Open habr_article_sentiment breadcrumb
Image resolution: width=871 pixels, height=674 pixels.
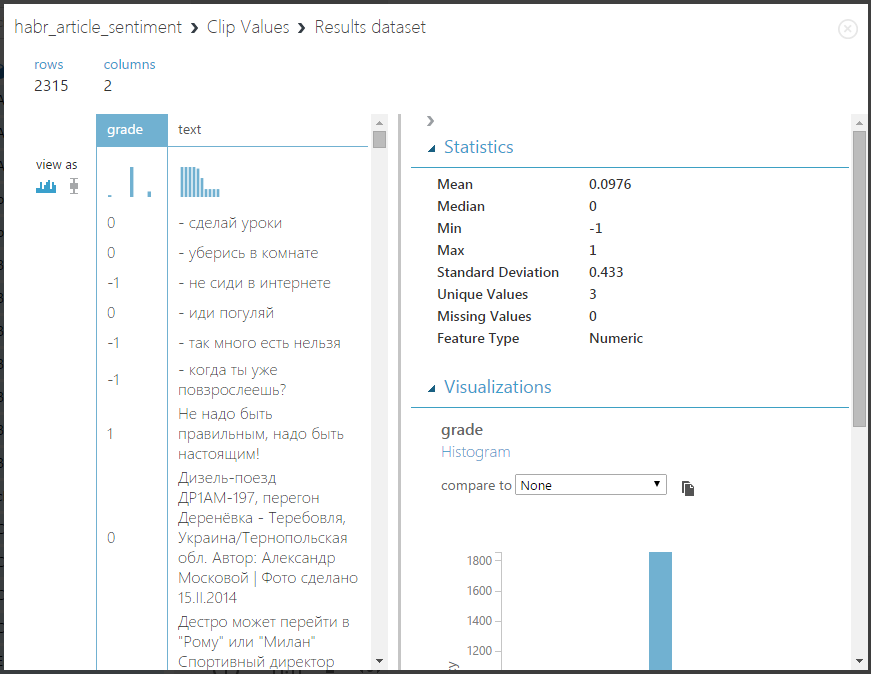98,27
